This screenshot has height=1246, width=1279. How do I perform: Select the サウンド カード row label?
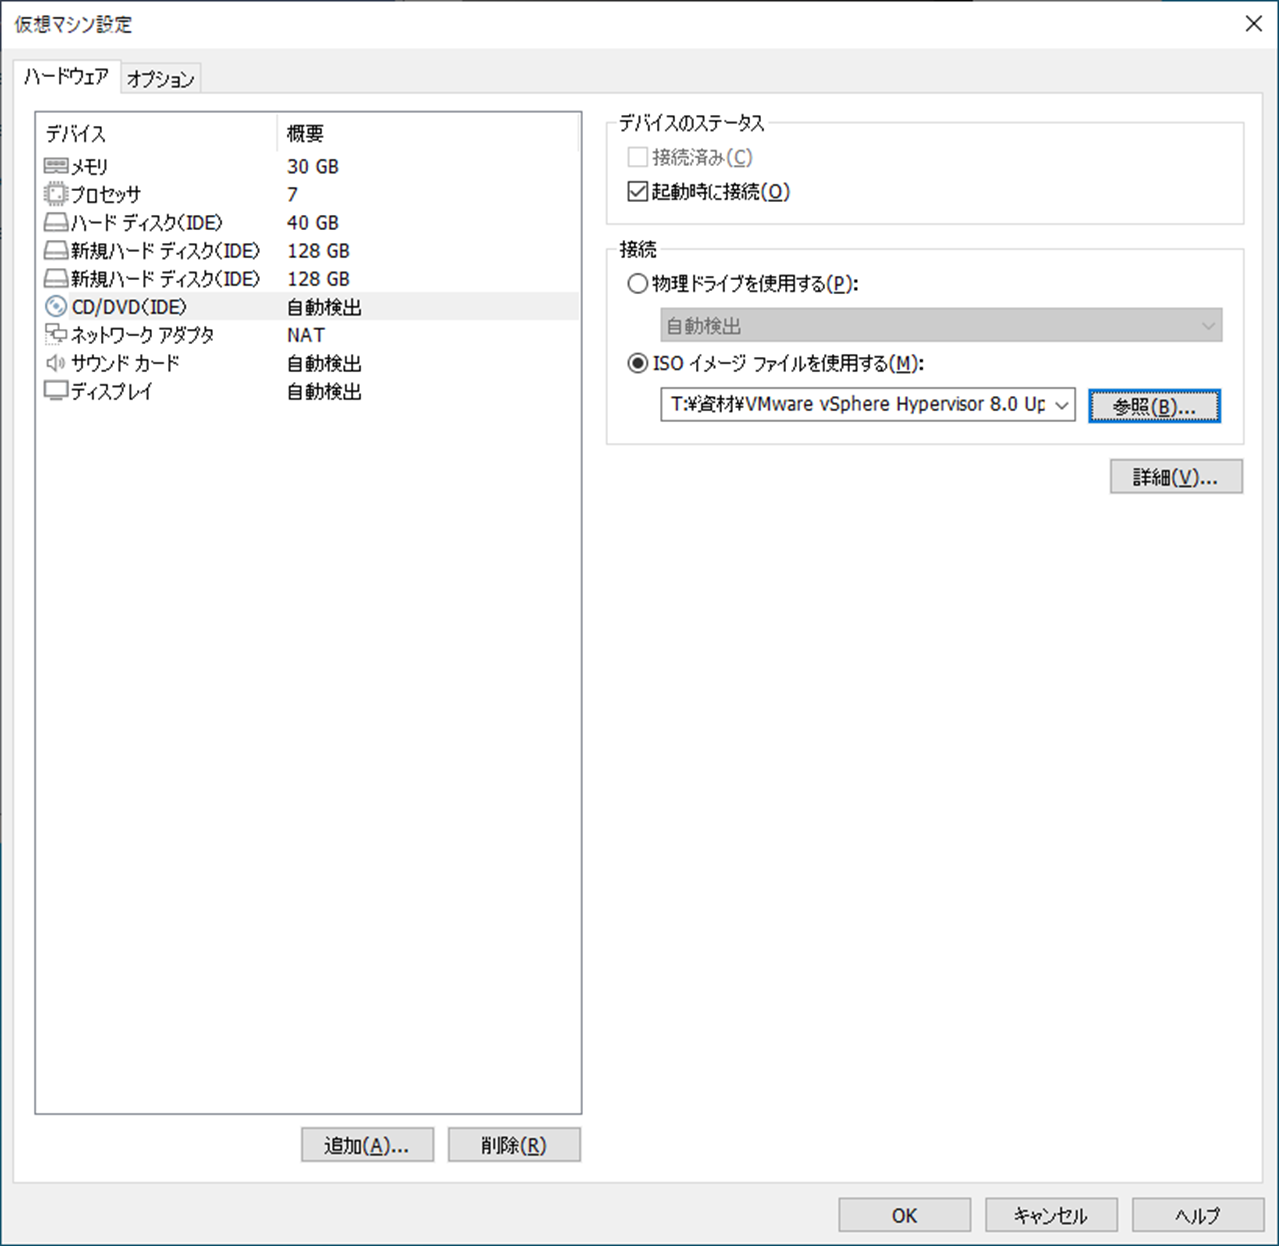point(125,363)
